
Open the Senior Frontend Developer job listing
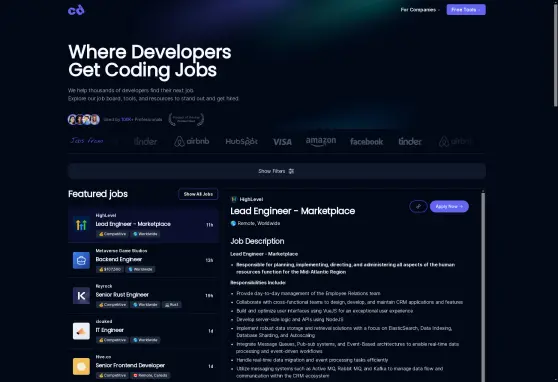143,366
